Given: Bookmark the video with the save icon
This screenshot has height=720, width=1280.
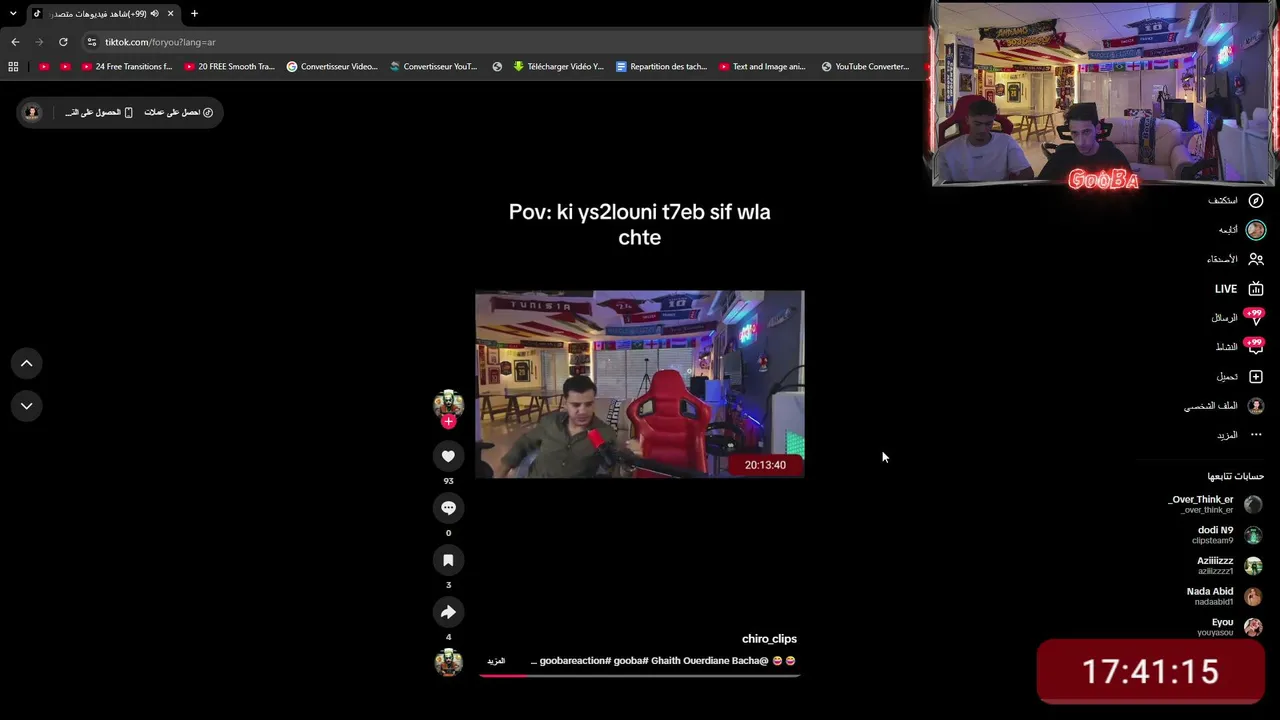Looking at the screenshot, I should coord(448,560).
